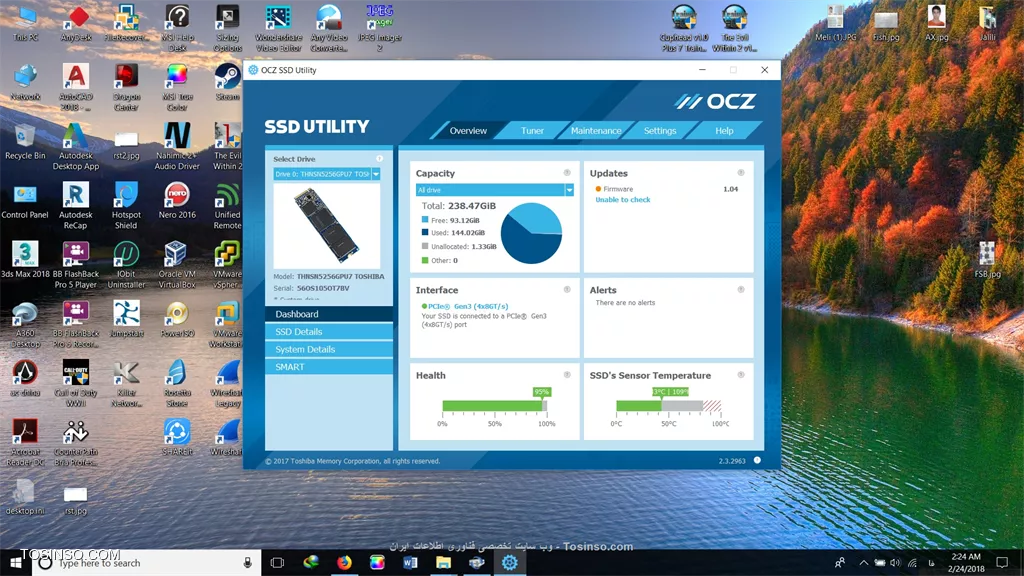Click the 'Unable to check' firmware link
Viewport: 1024px width, 576px height.
click(x=622, y=200)
